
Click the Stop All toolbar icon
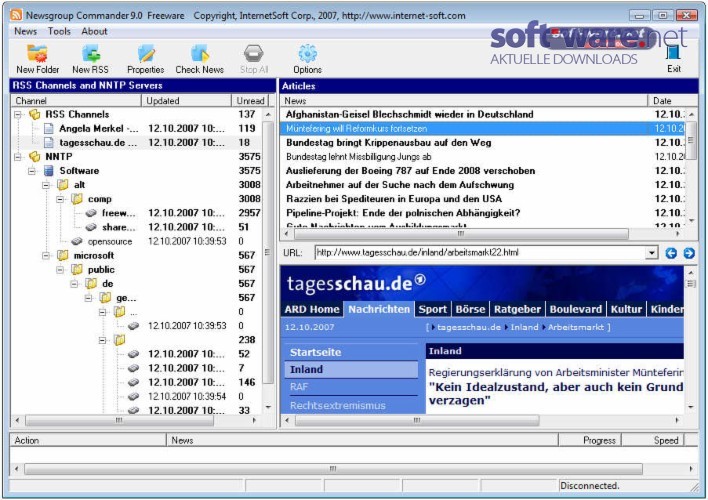(x=253, y=53)
